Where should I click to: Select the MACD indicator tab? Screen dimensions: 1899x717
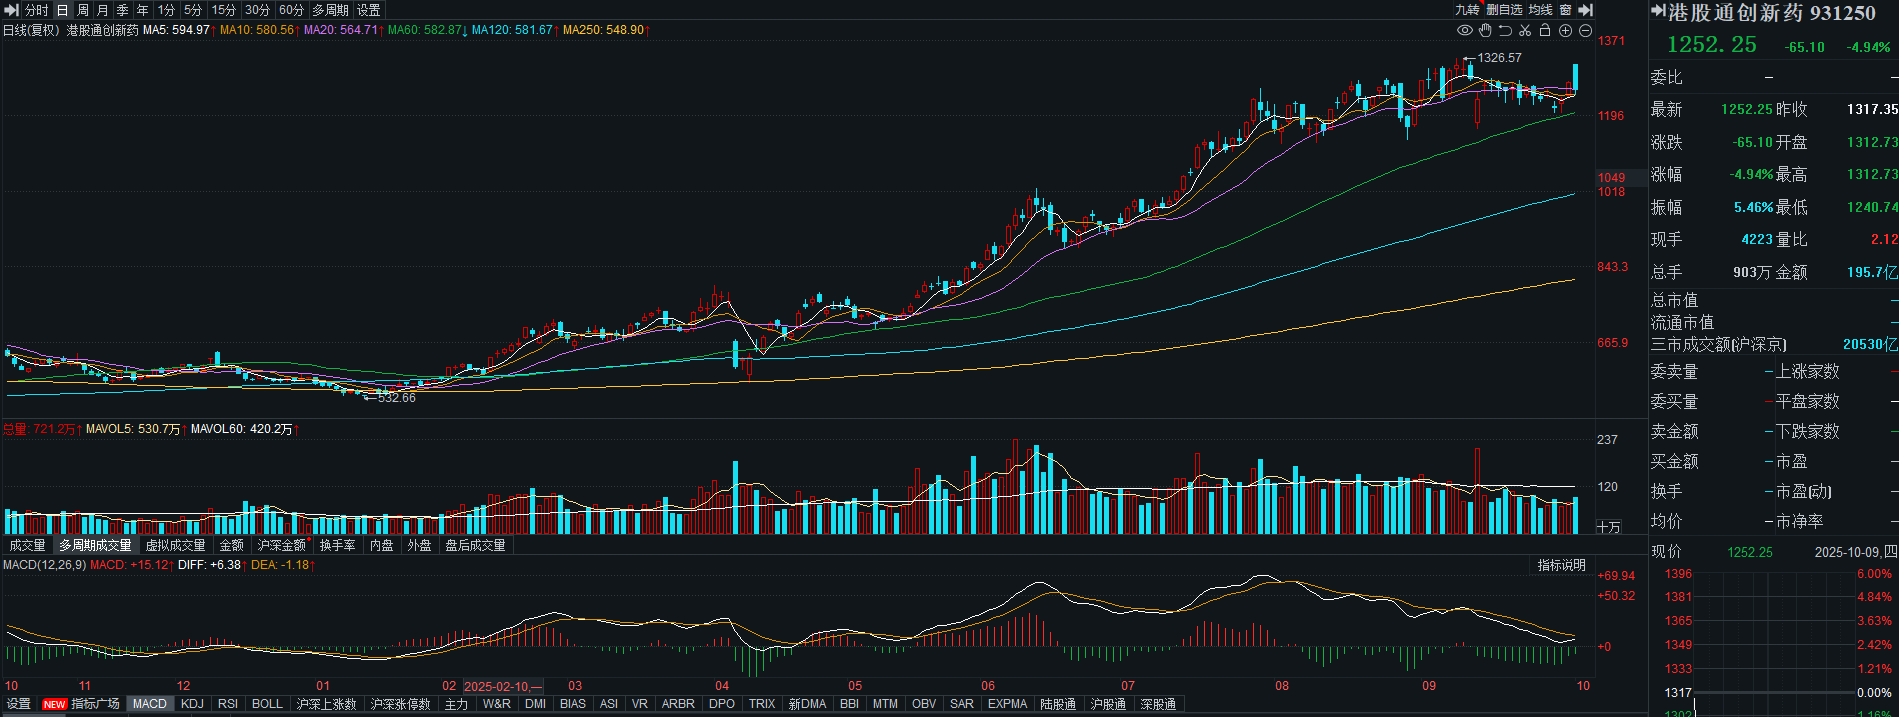[150, 704]
